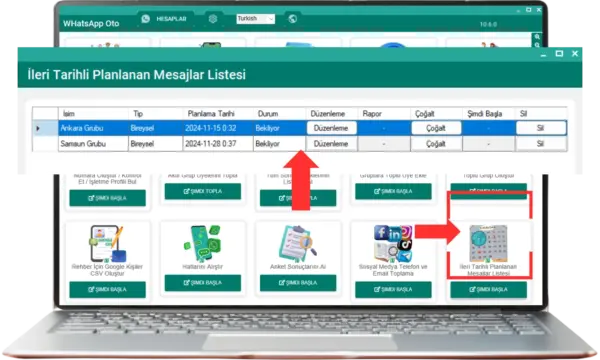Click ŞİMDİ TOPLA under Aktif Grup Üyelerini Topla
The width and height of the screenshot is (600, 360).
pos(203,191)
